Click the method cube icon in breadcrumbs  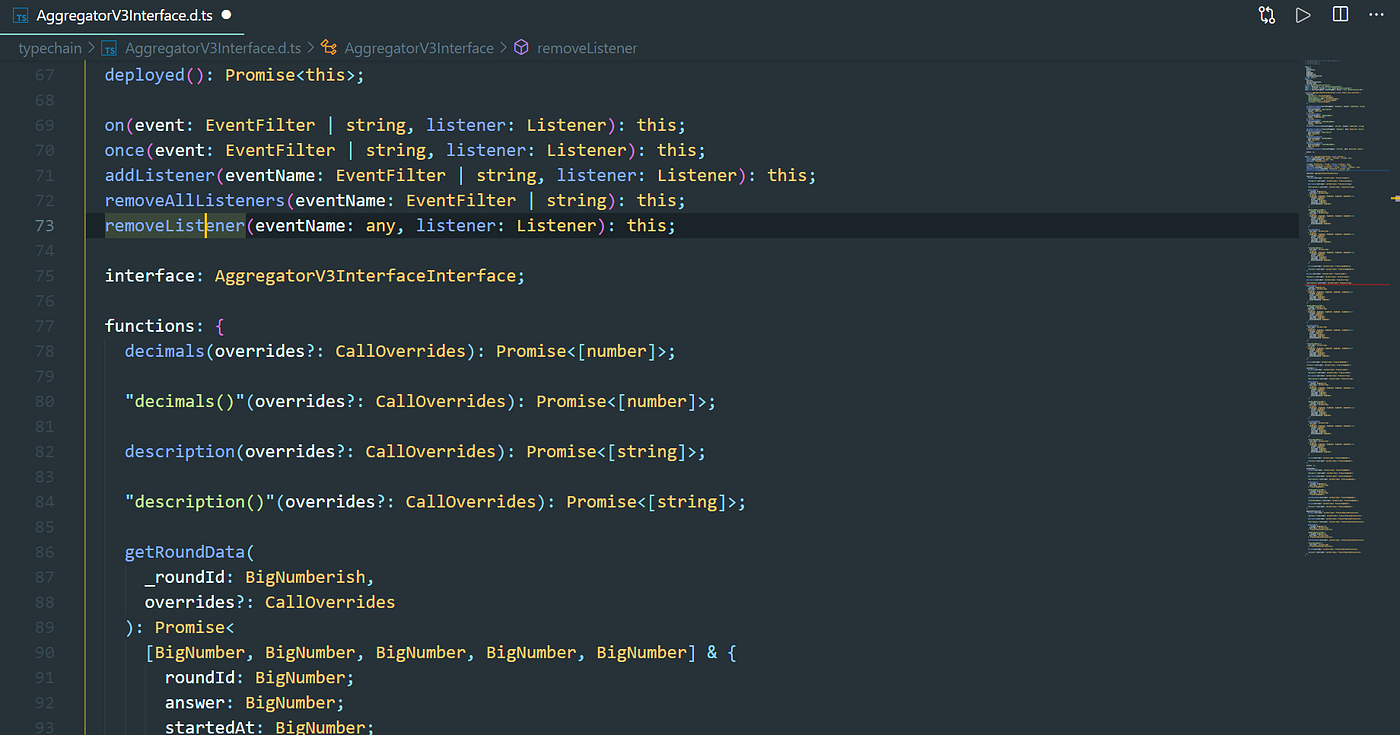click(521, 48)
